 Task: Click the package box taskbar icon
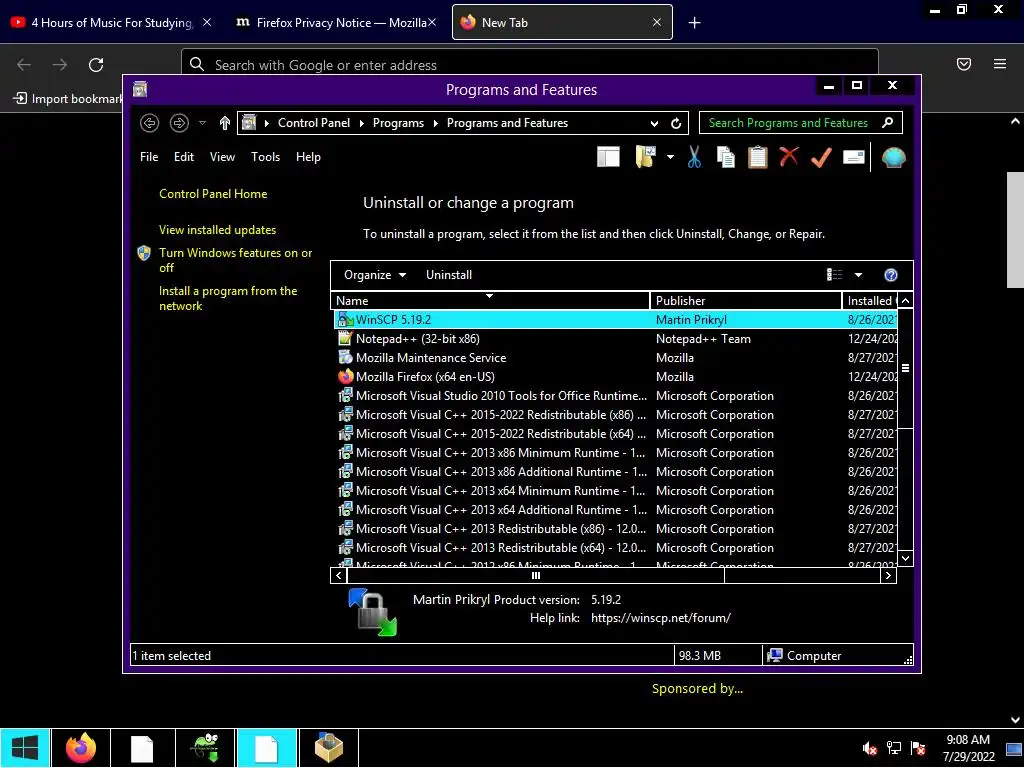[x=328, y=748]
